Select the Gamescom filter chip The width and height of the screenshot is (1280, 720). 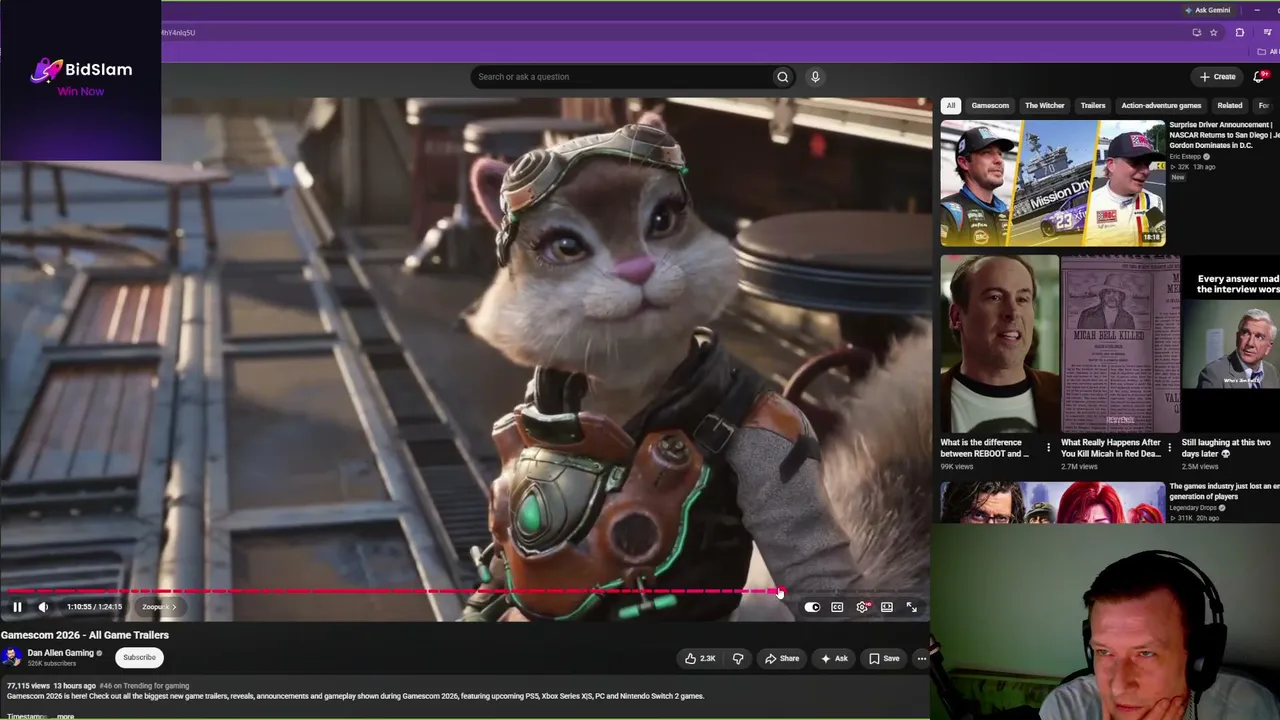coord(990,105)
